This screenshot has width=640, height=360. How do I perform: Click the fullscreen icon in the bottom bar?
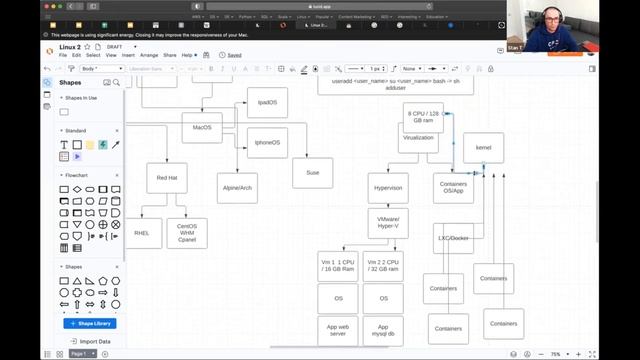[x=592, y=354]
